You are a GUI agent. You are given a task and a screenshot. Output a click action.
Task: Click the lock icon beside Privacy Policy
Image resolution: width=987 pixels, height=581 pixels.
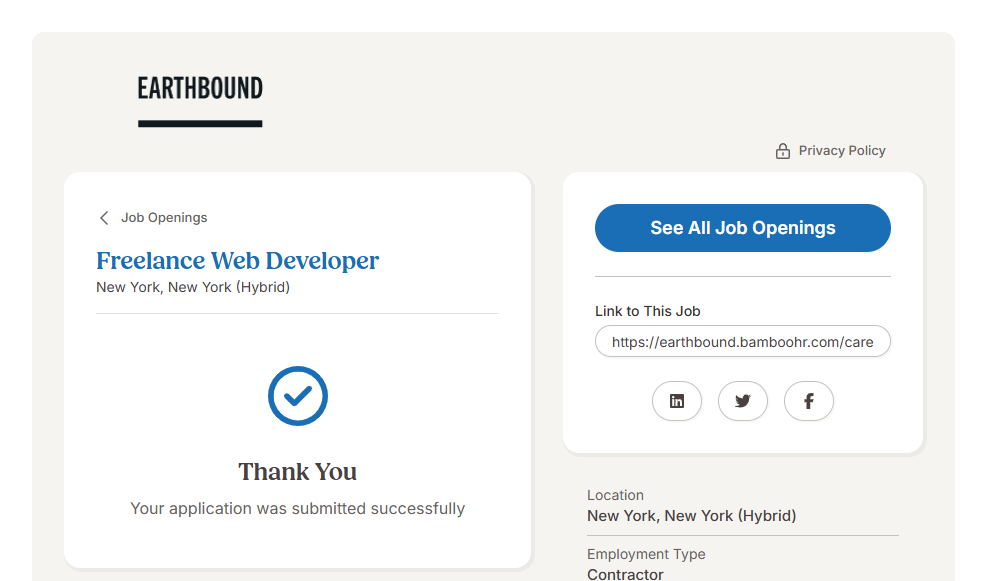(783, 151)
